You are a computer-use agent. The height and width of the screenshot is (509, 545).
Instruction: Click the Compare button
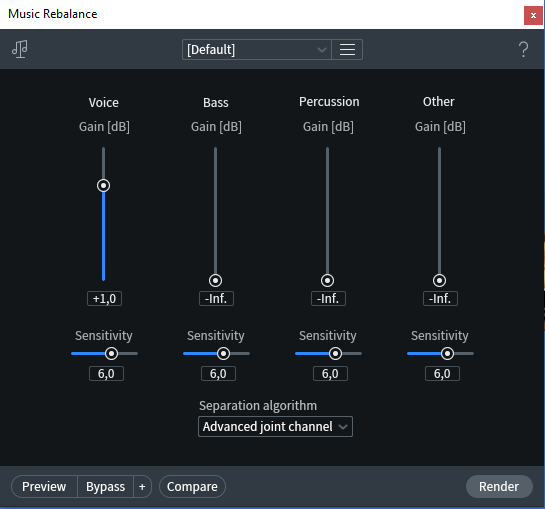coord(192,486)
